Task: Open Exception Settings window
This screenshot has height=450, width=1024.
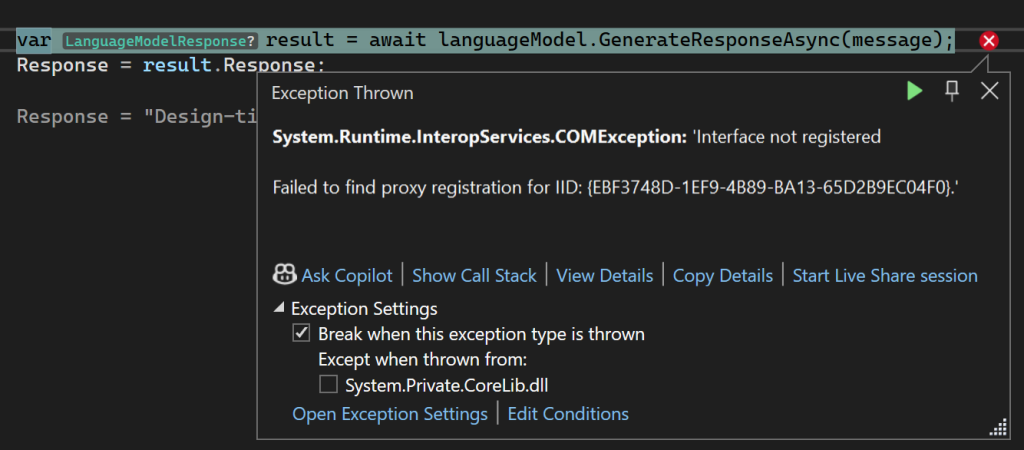Action: pos(390,414)
